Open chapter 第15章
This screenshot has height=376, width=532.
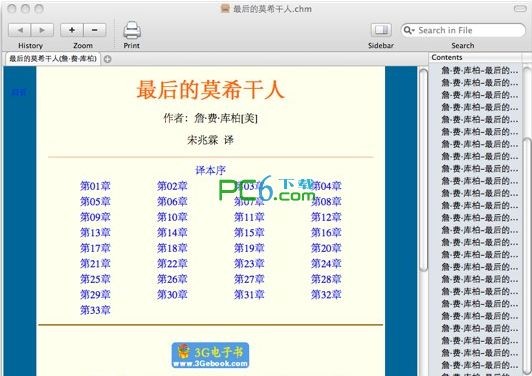tap(249, 233)
